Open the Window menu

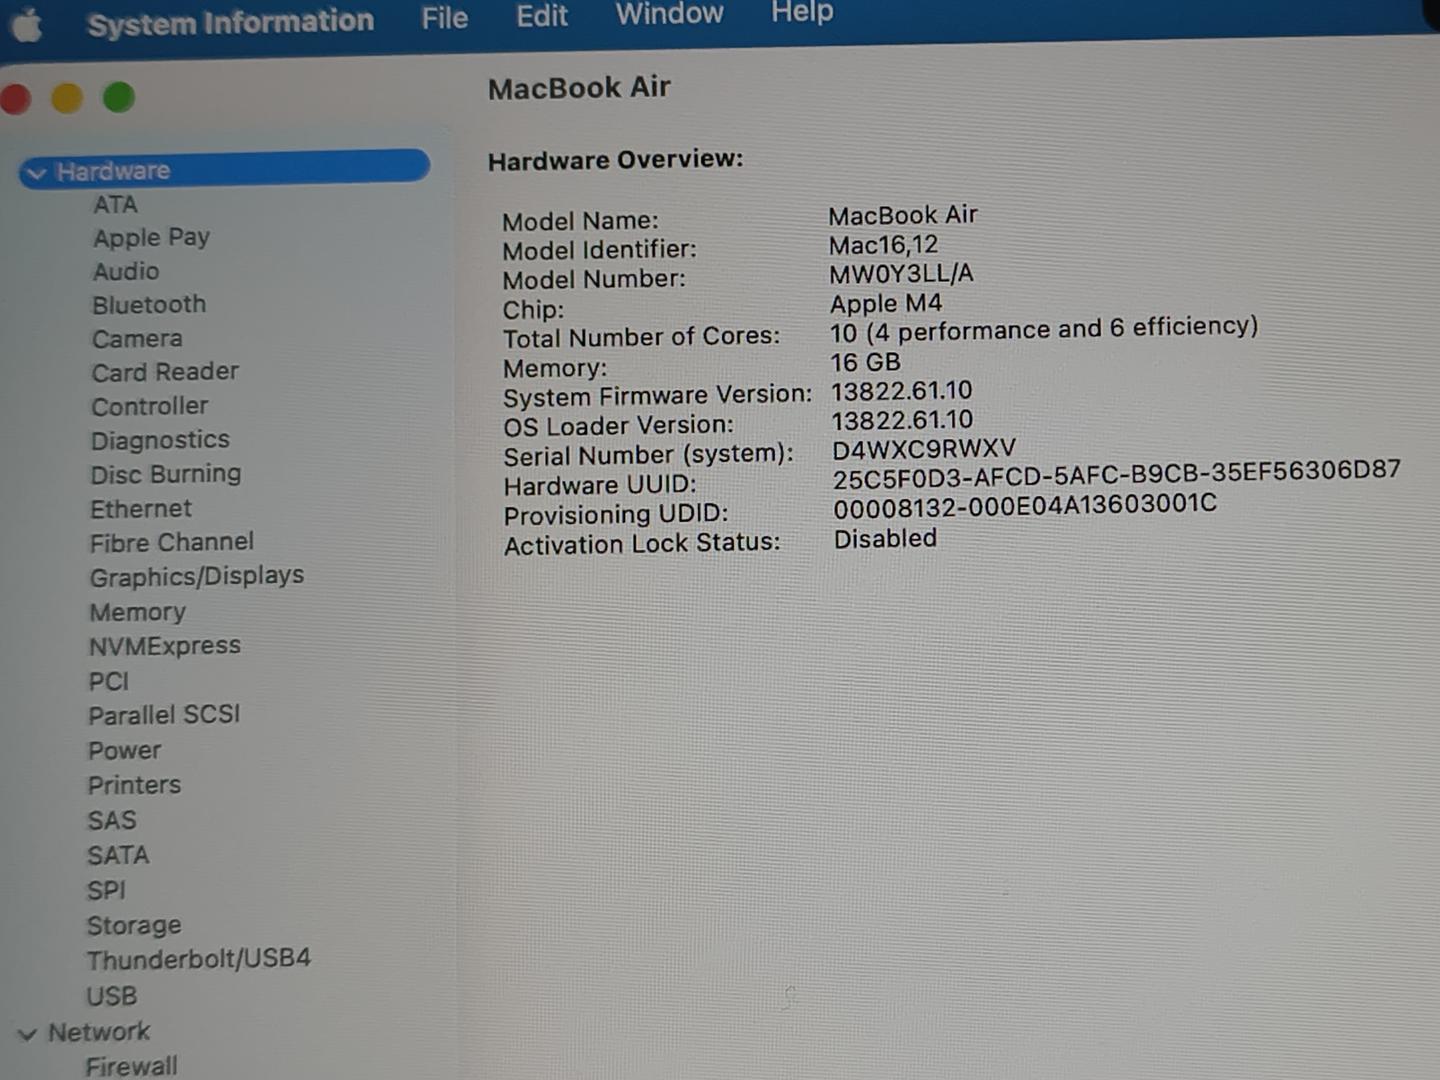coord(669,14)
